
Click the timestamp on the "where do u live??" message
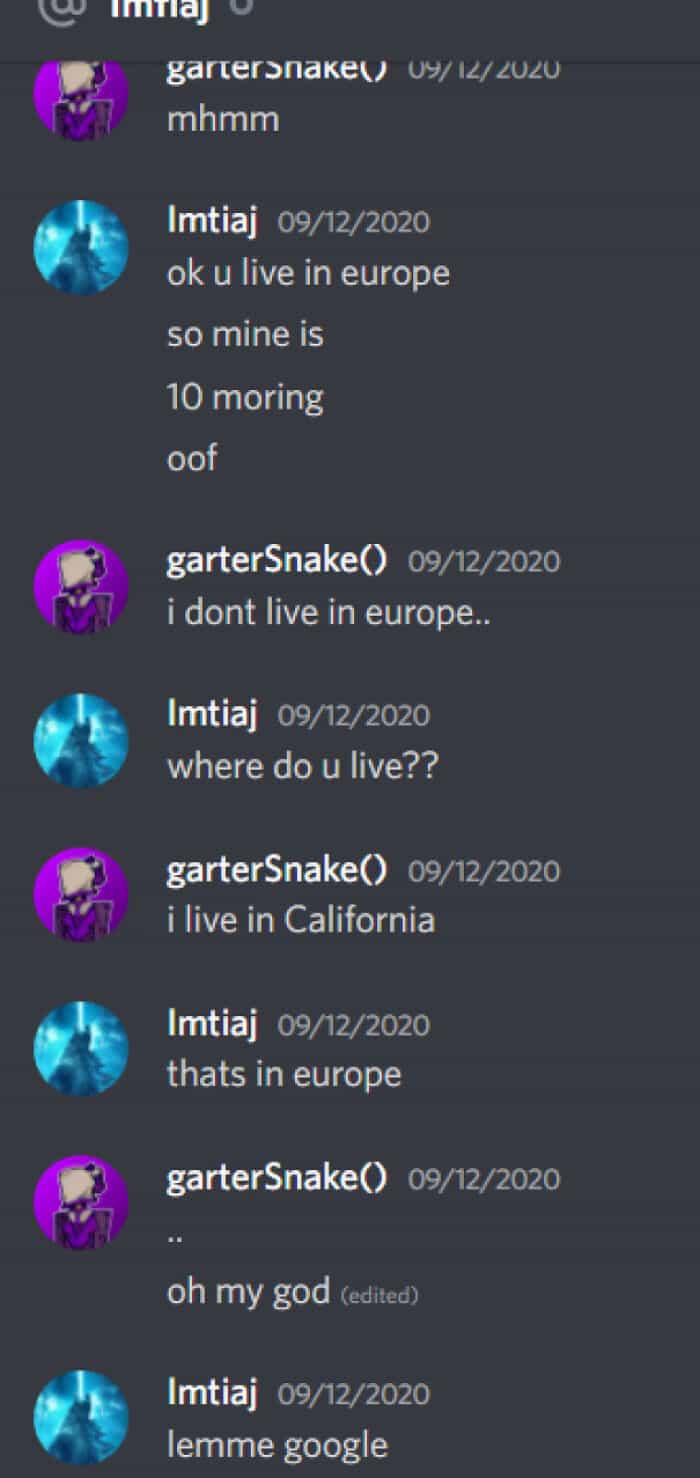coord(353,716)
